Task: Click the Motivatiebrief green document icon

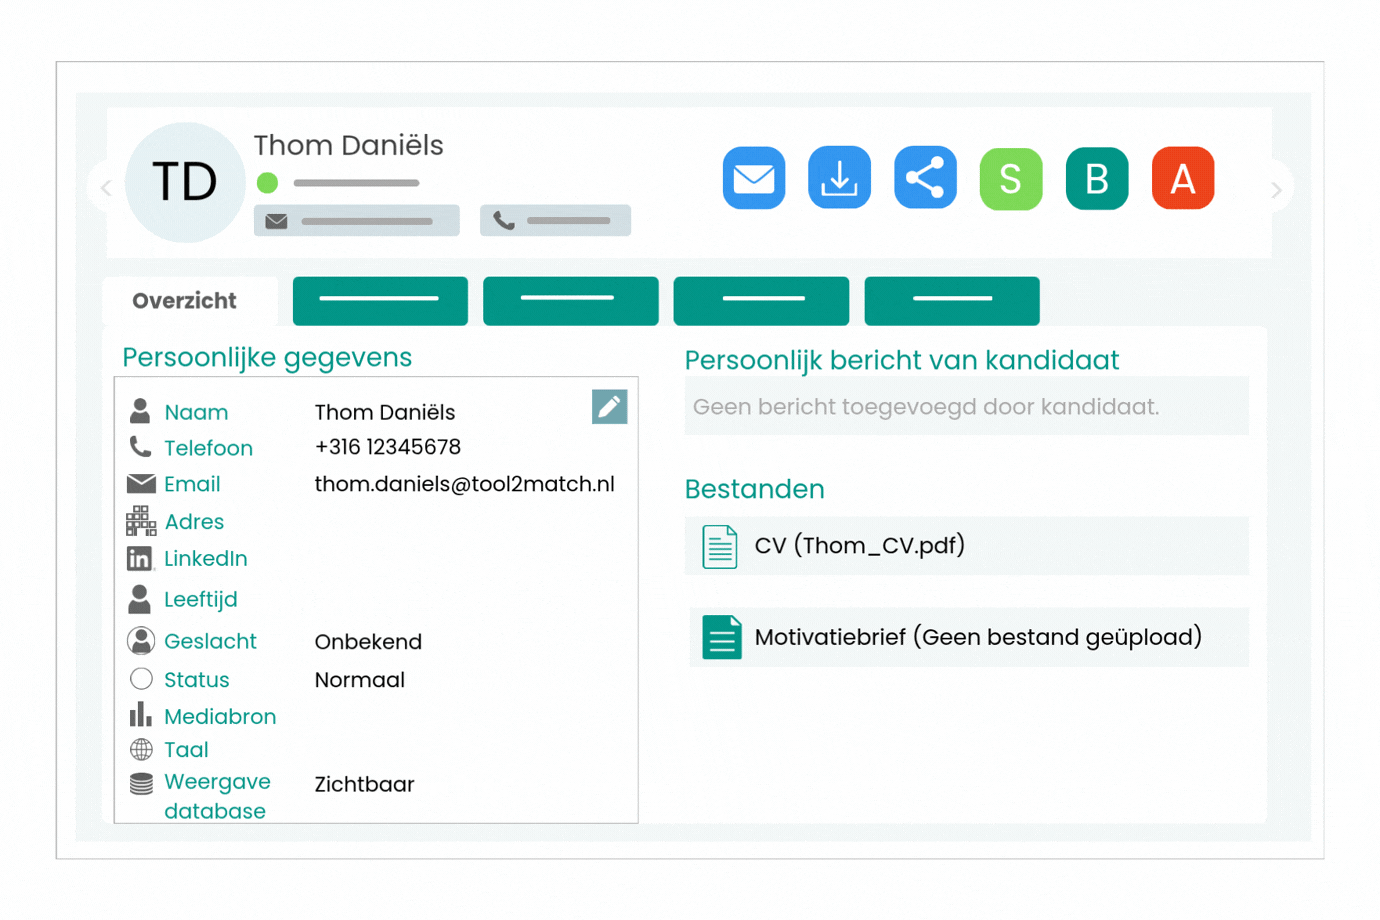Action: pos(721,638)
